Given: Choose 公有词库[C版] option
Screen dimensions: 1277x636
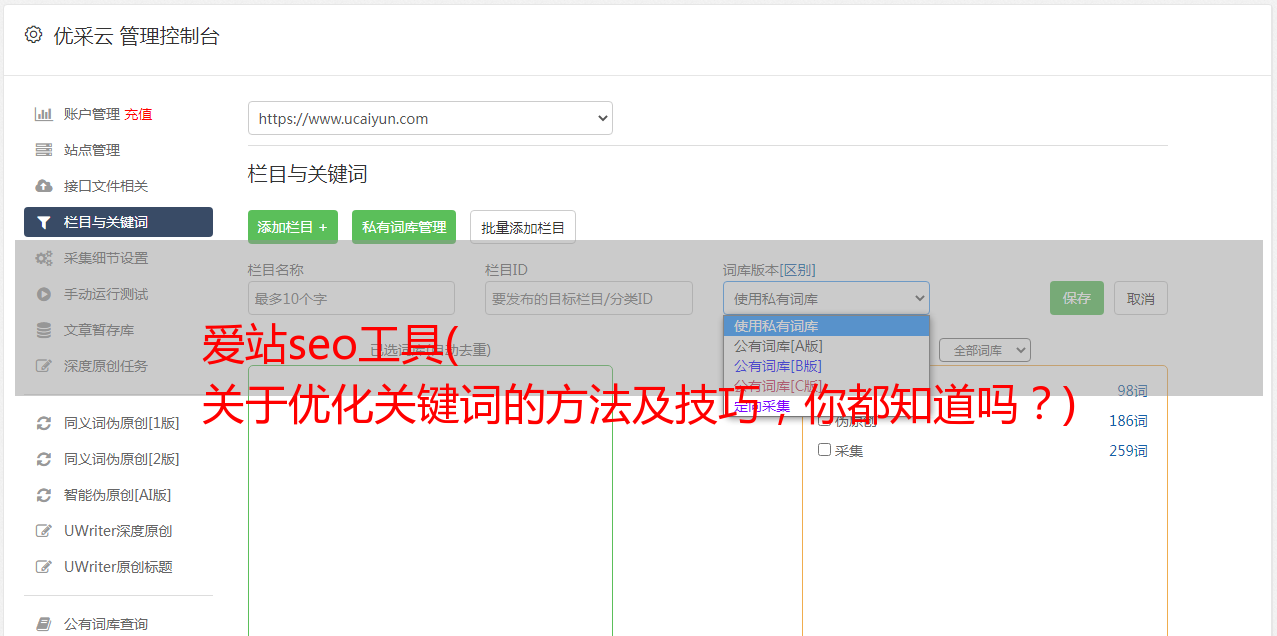Looking at the screenshot, I should click(826, 386).
